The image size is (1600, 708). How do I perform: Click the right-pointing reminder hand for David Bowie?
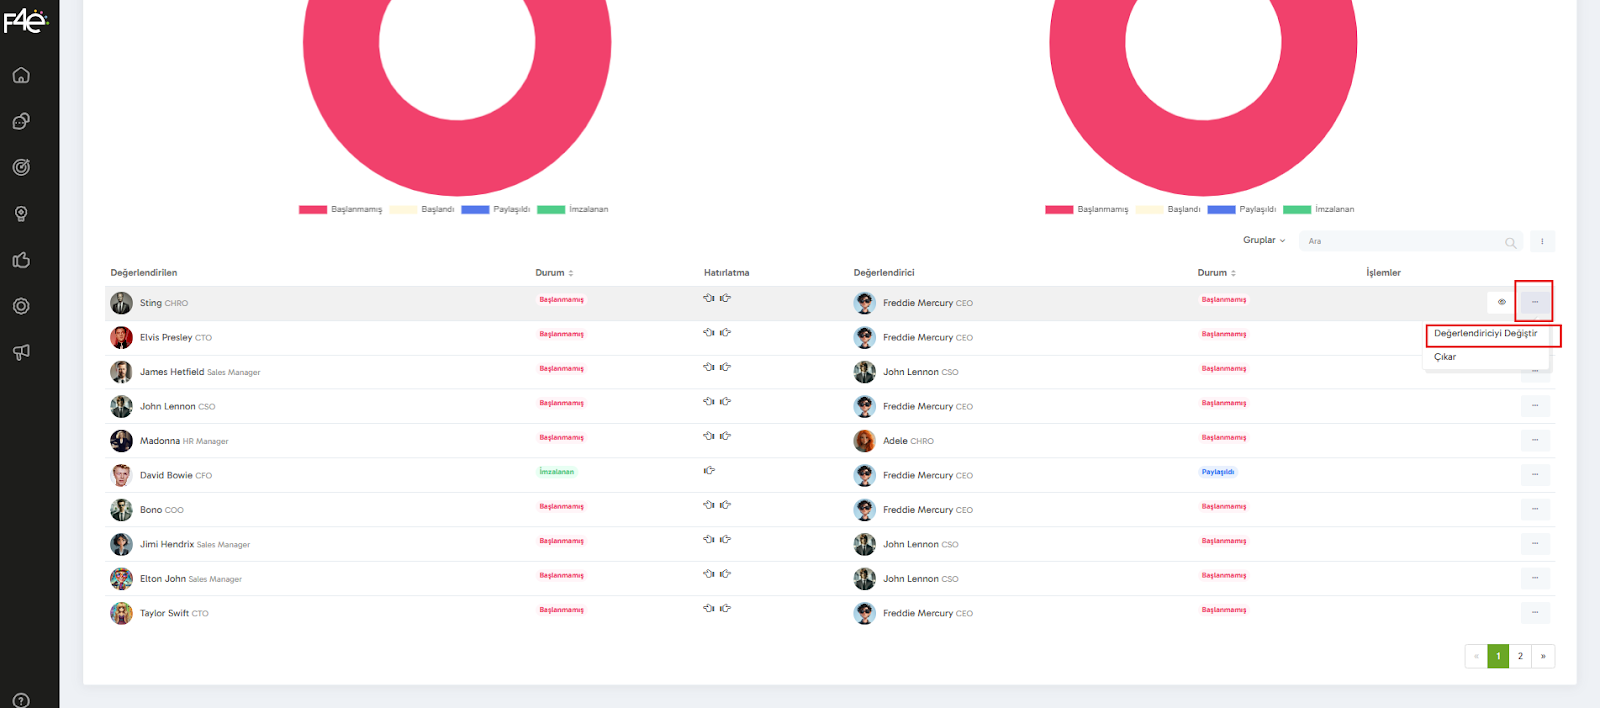coord(709,471)
